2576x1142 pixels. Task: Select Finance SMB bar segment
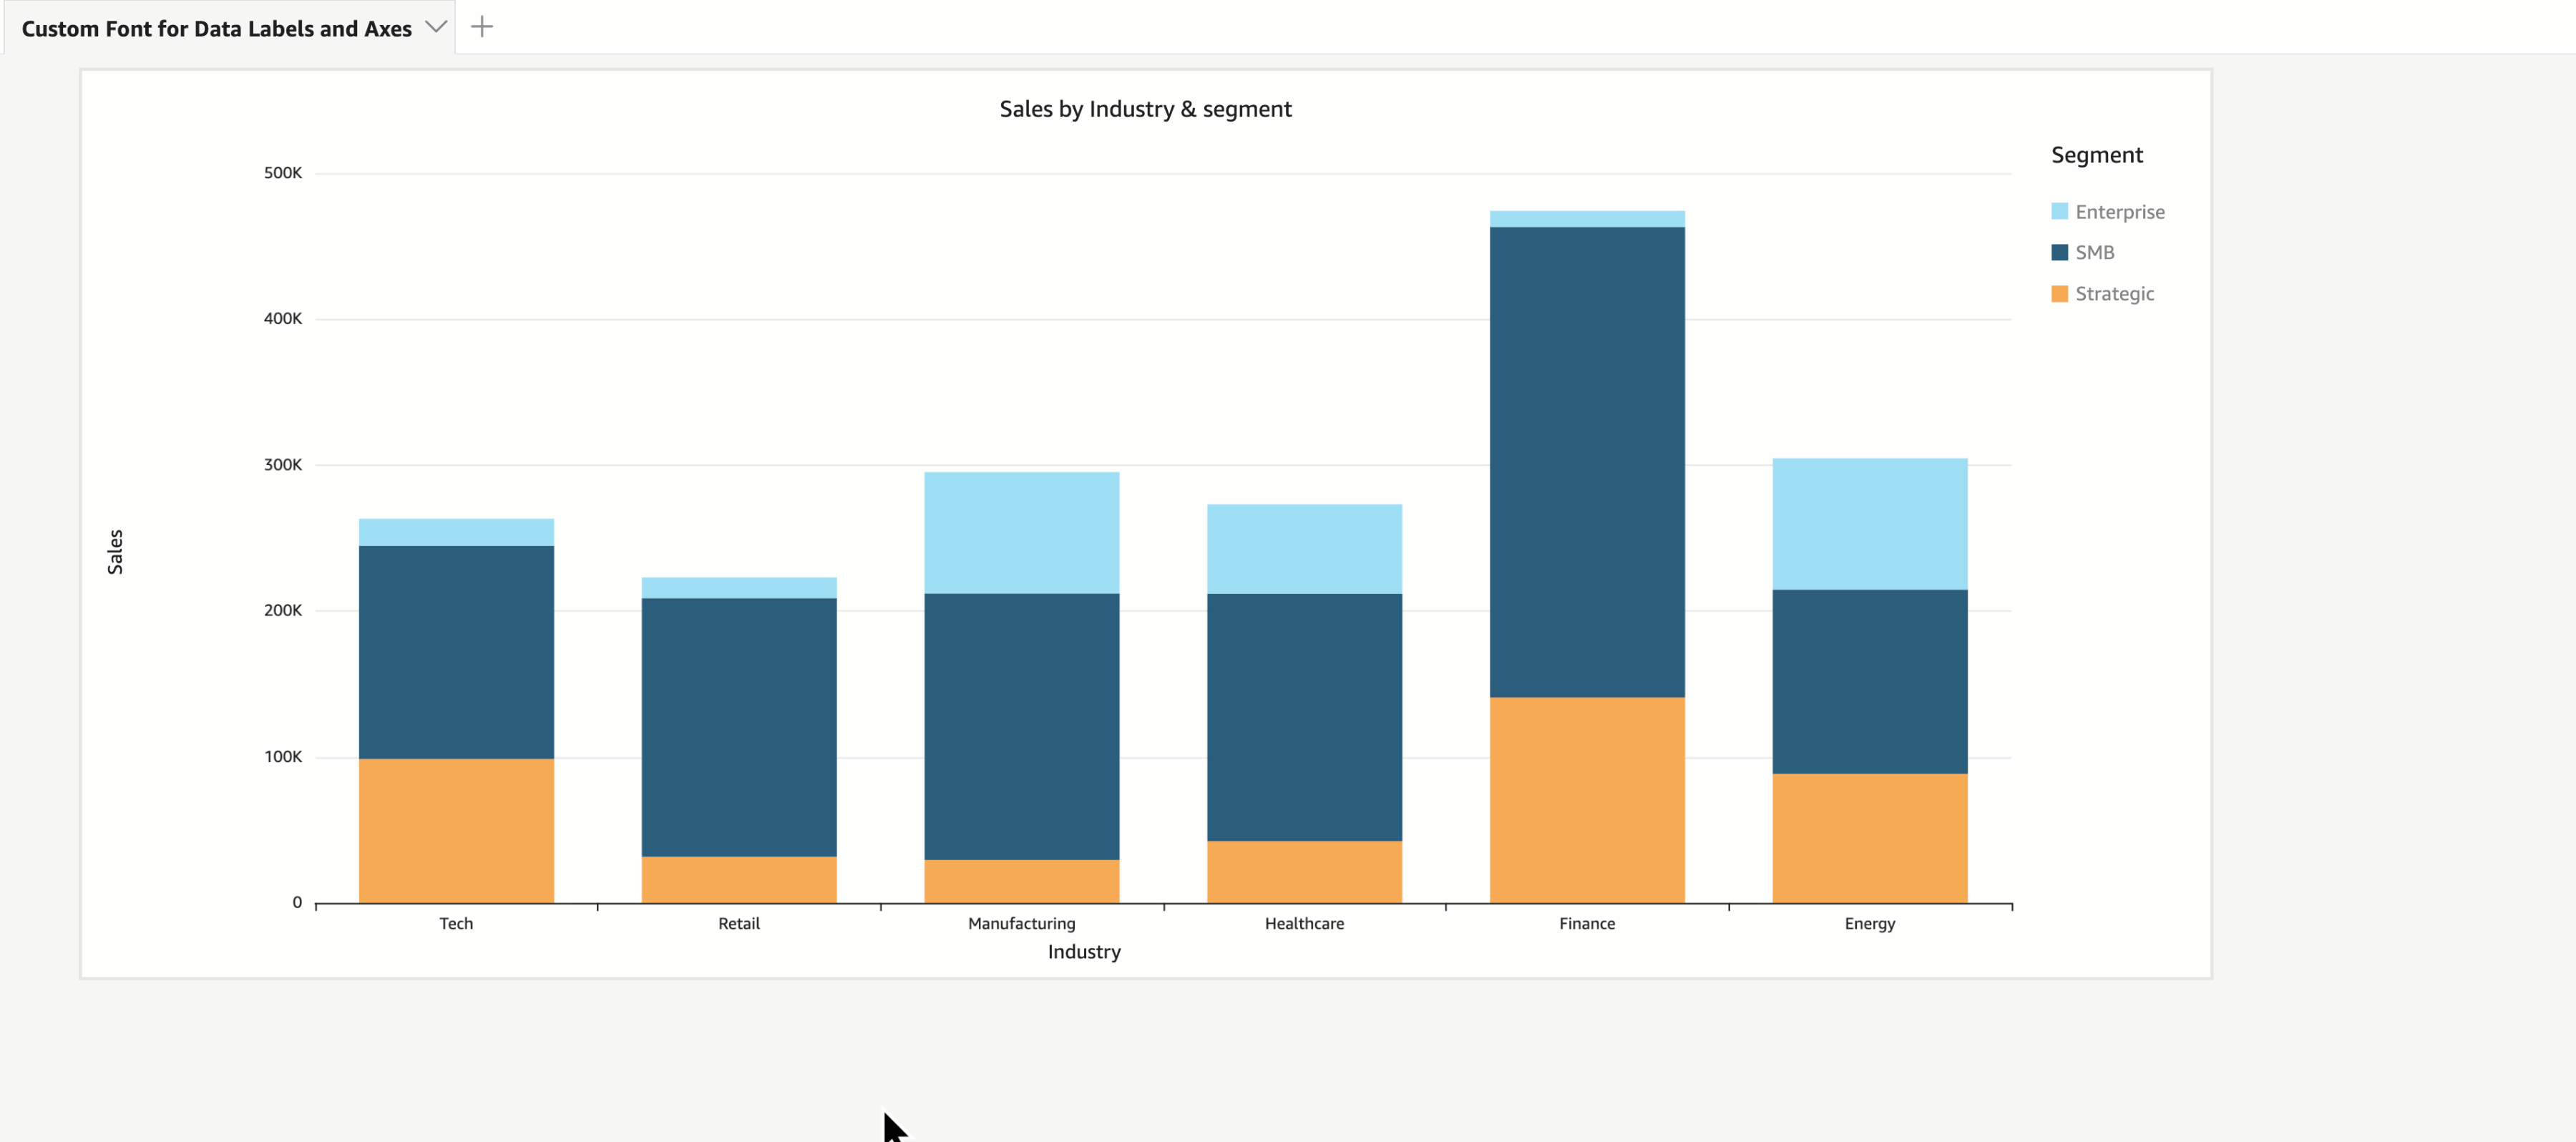point(1586,460)
